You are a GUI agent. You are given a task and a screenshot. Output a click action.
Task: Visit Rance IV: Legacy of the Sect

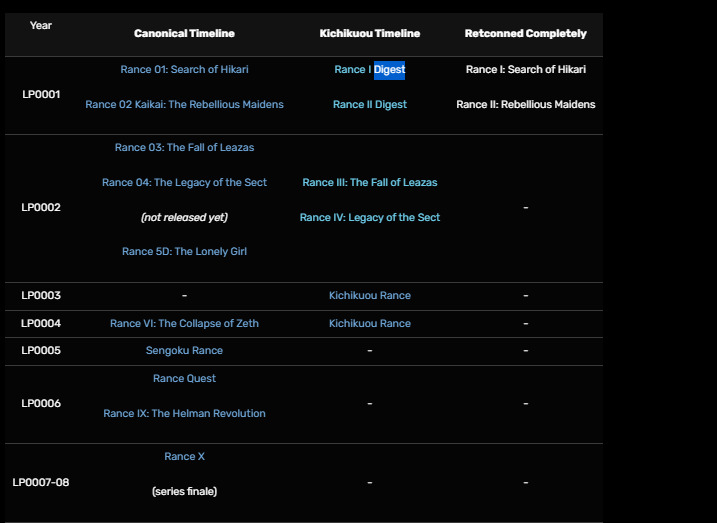coord(369,218)
